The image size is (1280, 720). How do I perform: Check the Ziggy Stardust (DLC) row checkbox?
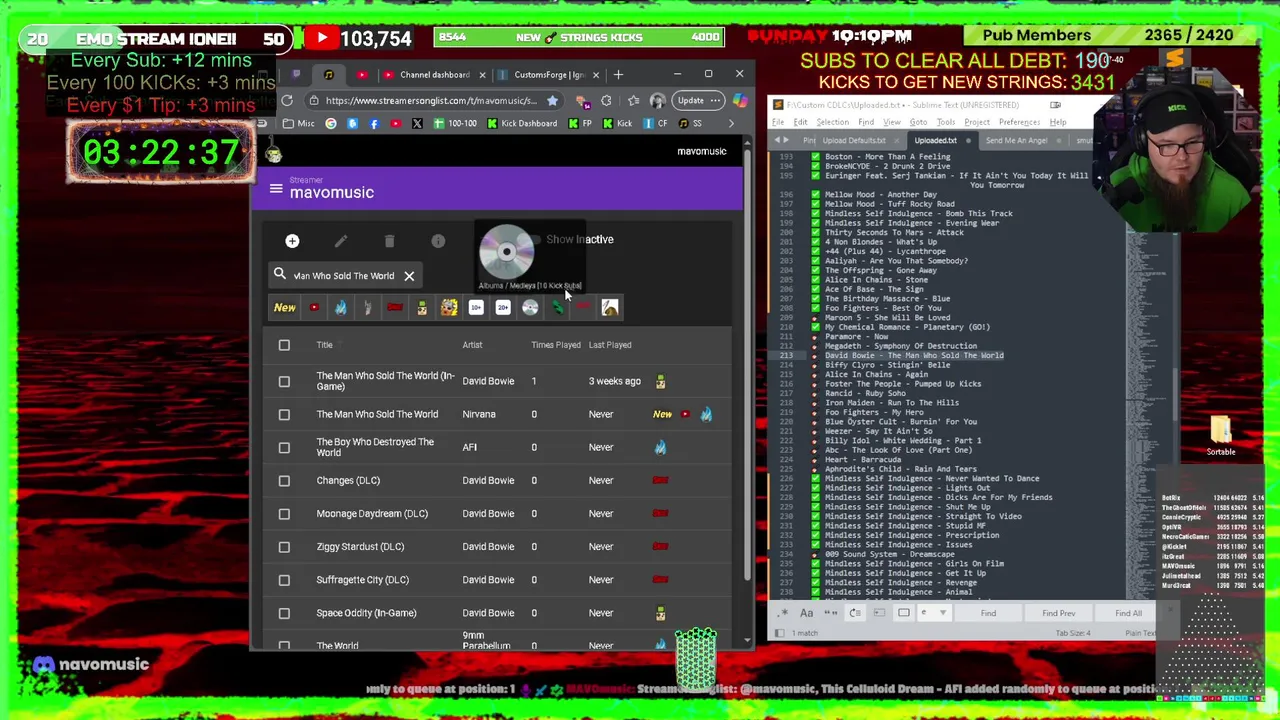point(284,547)
